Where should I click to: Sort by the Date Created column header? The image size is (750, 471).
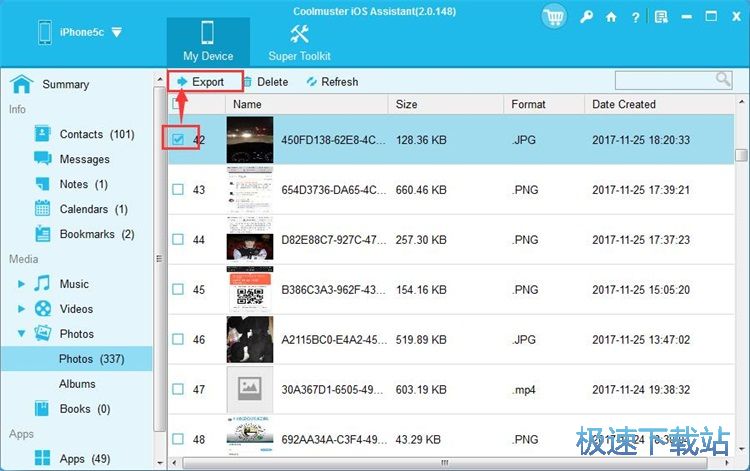pyautogui.click(x=659, y=104)
